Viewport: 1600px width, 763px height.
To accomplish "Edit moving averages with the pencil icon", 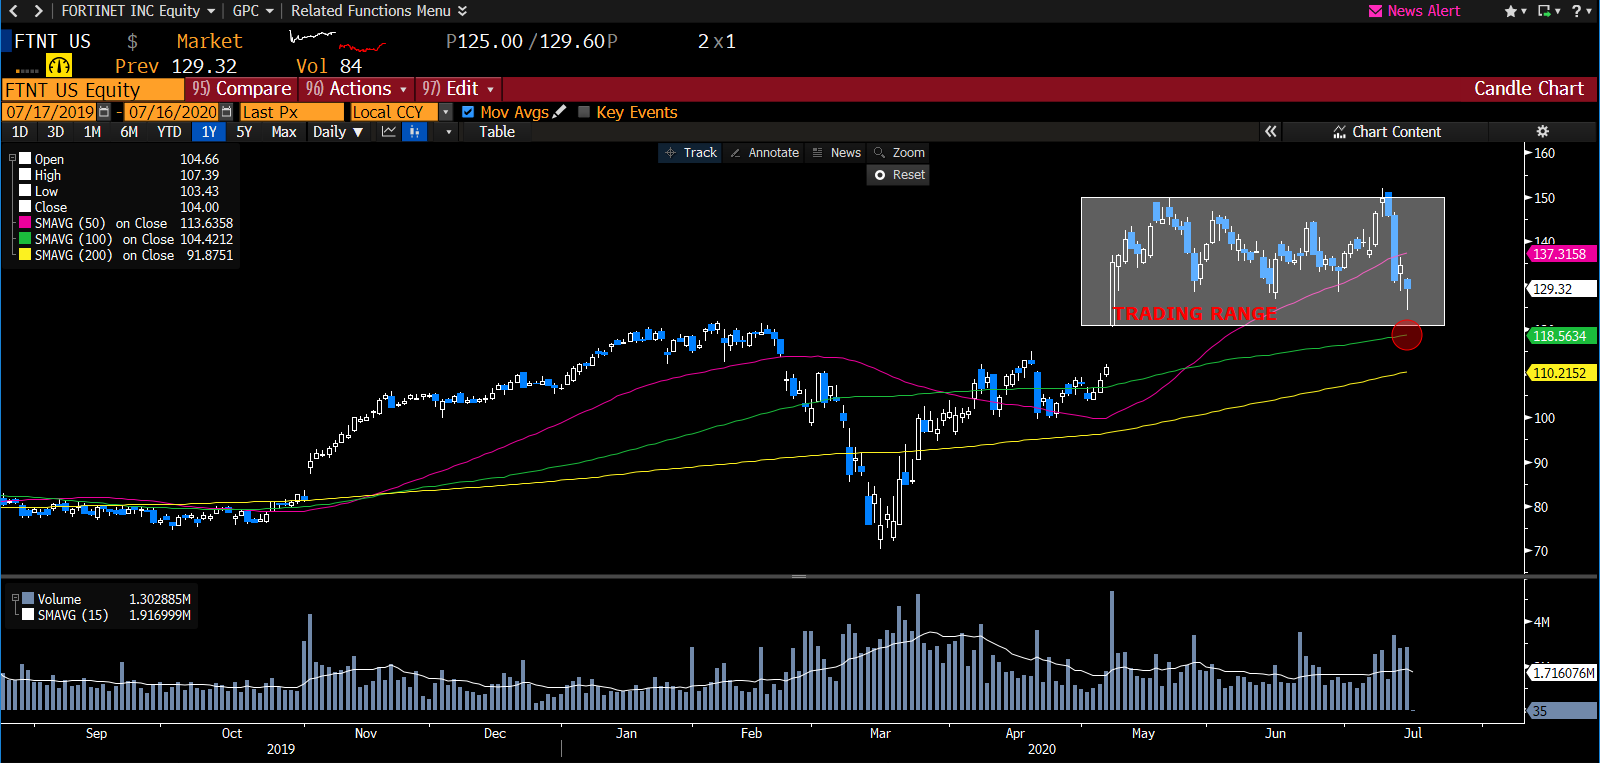I will coord(559,111).
